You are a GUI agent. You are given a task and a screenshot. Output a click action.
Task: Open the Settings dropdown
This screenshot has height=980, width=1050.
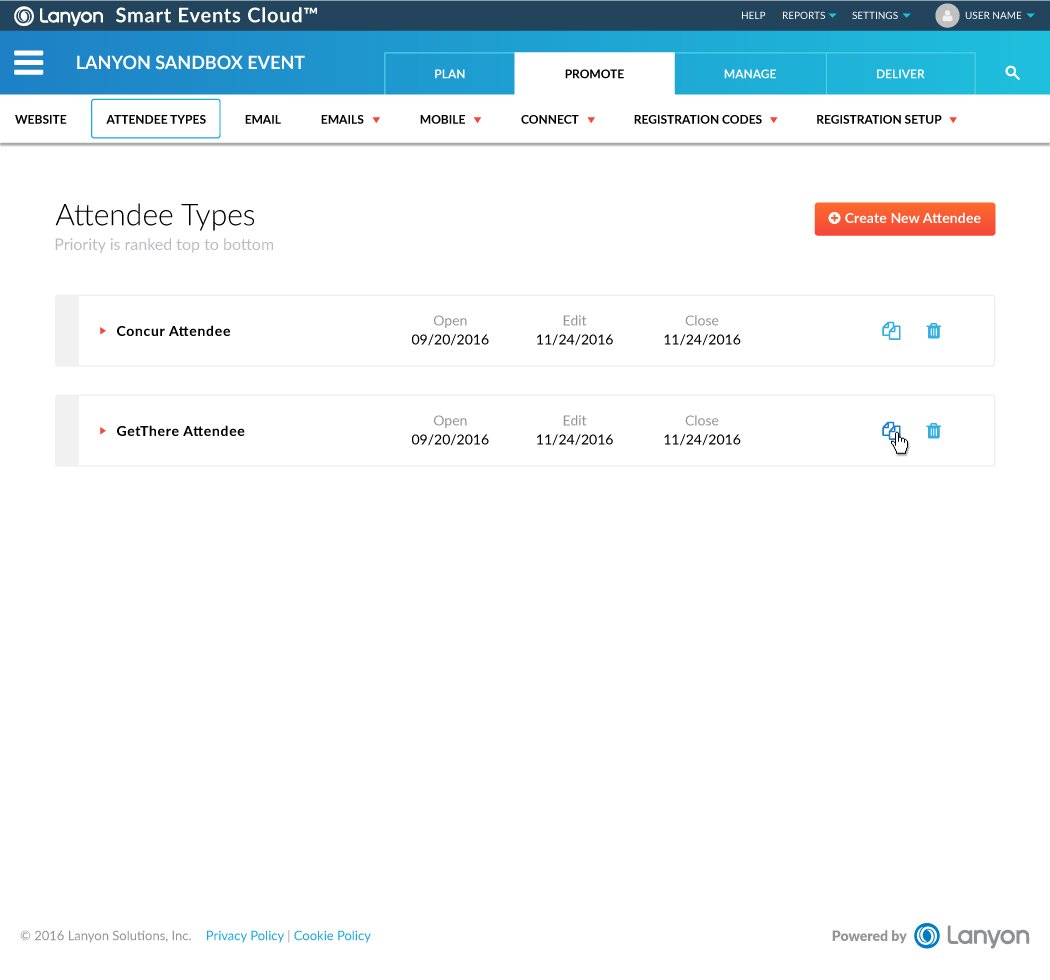click(880, 15)
